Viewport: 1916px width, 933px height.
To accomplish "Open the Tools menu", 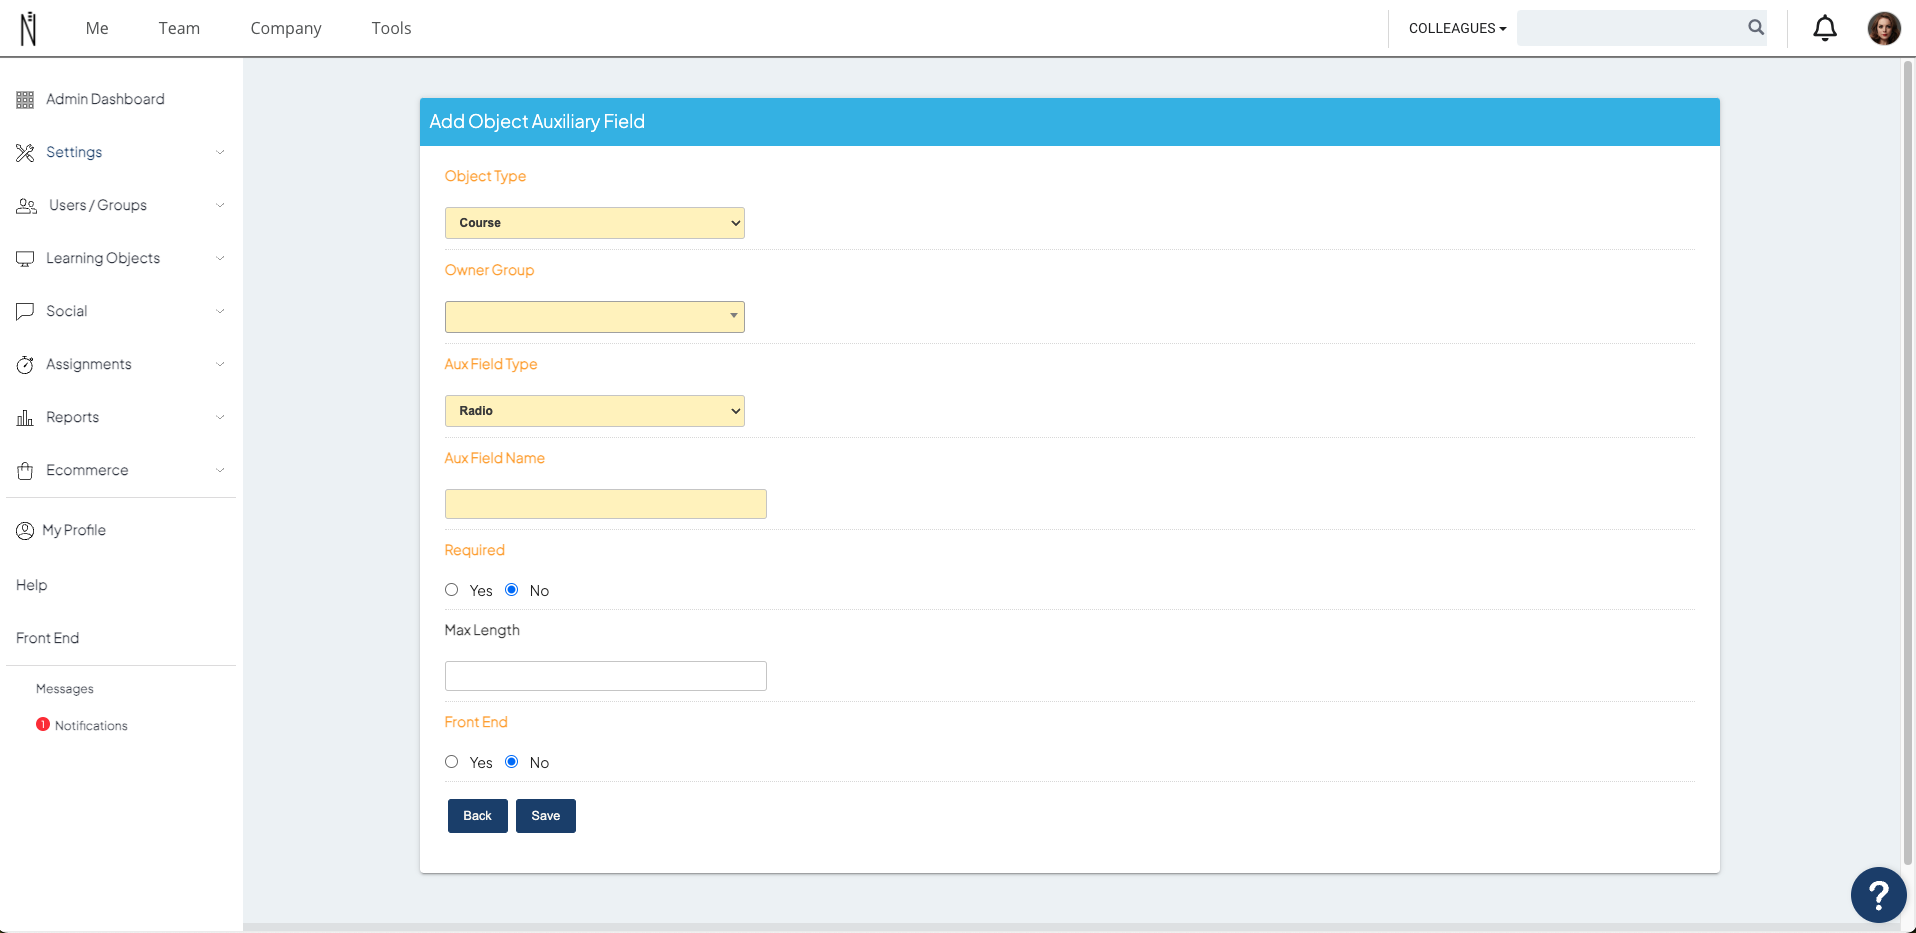I will pyautogui.click(x=391, y=28).
